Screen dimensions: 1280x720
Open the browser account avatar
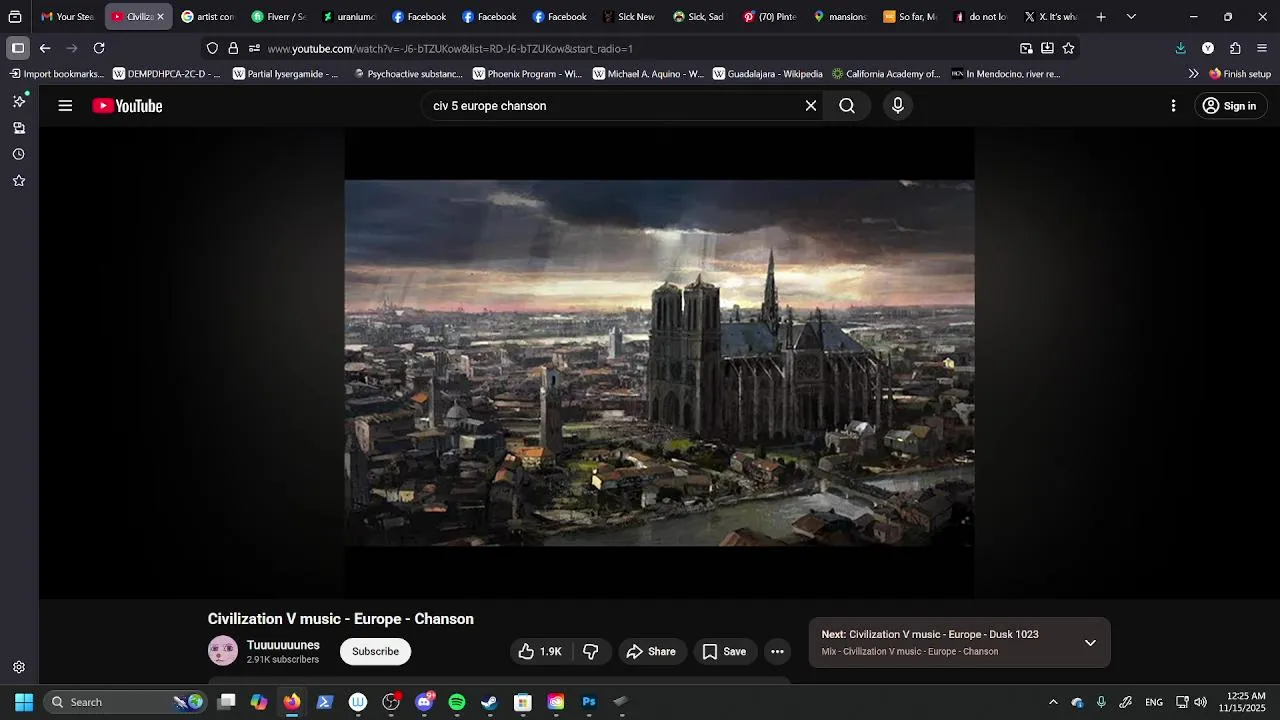click(1208, 48)
